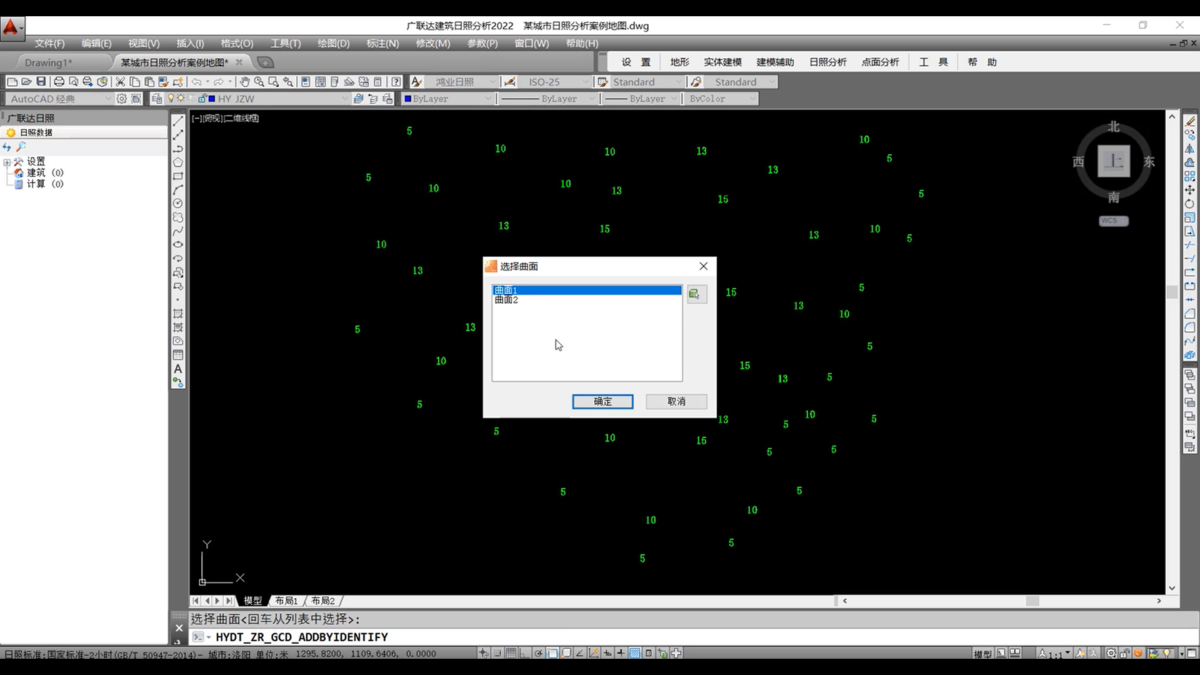Viewport: 1200px width, 675px height.
Task: Open the 日照分析 menu
Action: (827, 62)
